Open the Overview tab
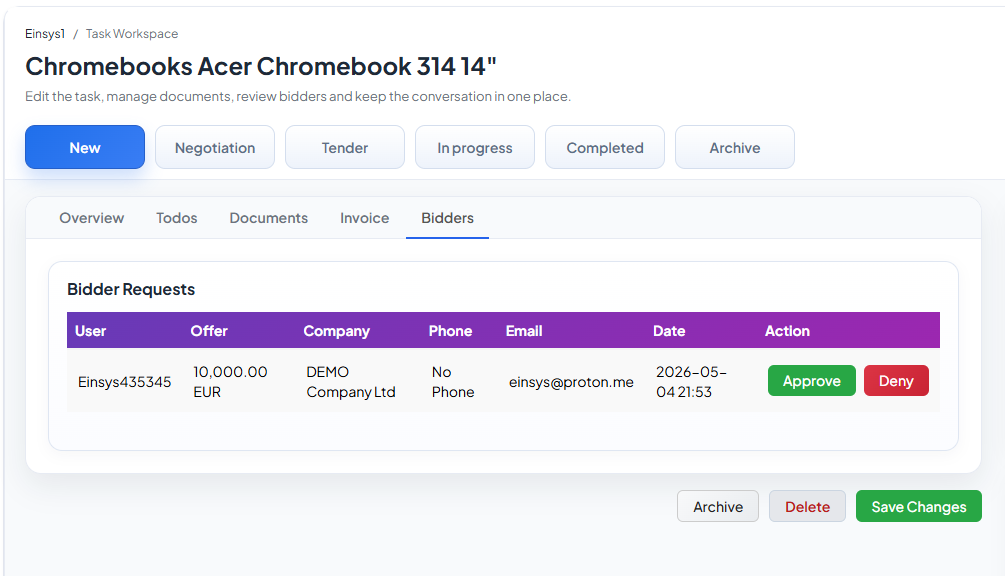The width and height of the screenshot is (1005, 576). 92,218
